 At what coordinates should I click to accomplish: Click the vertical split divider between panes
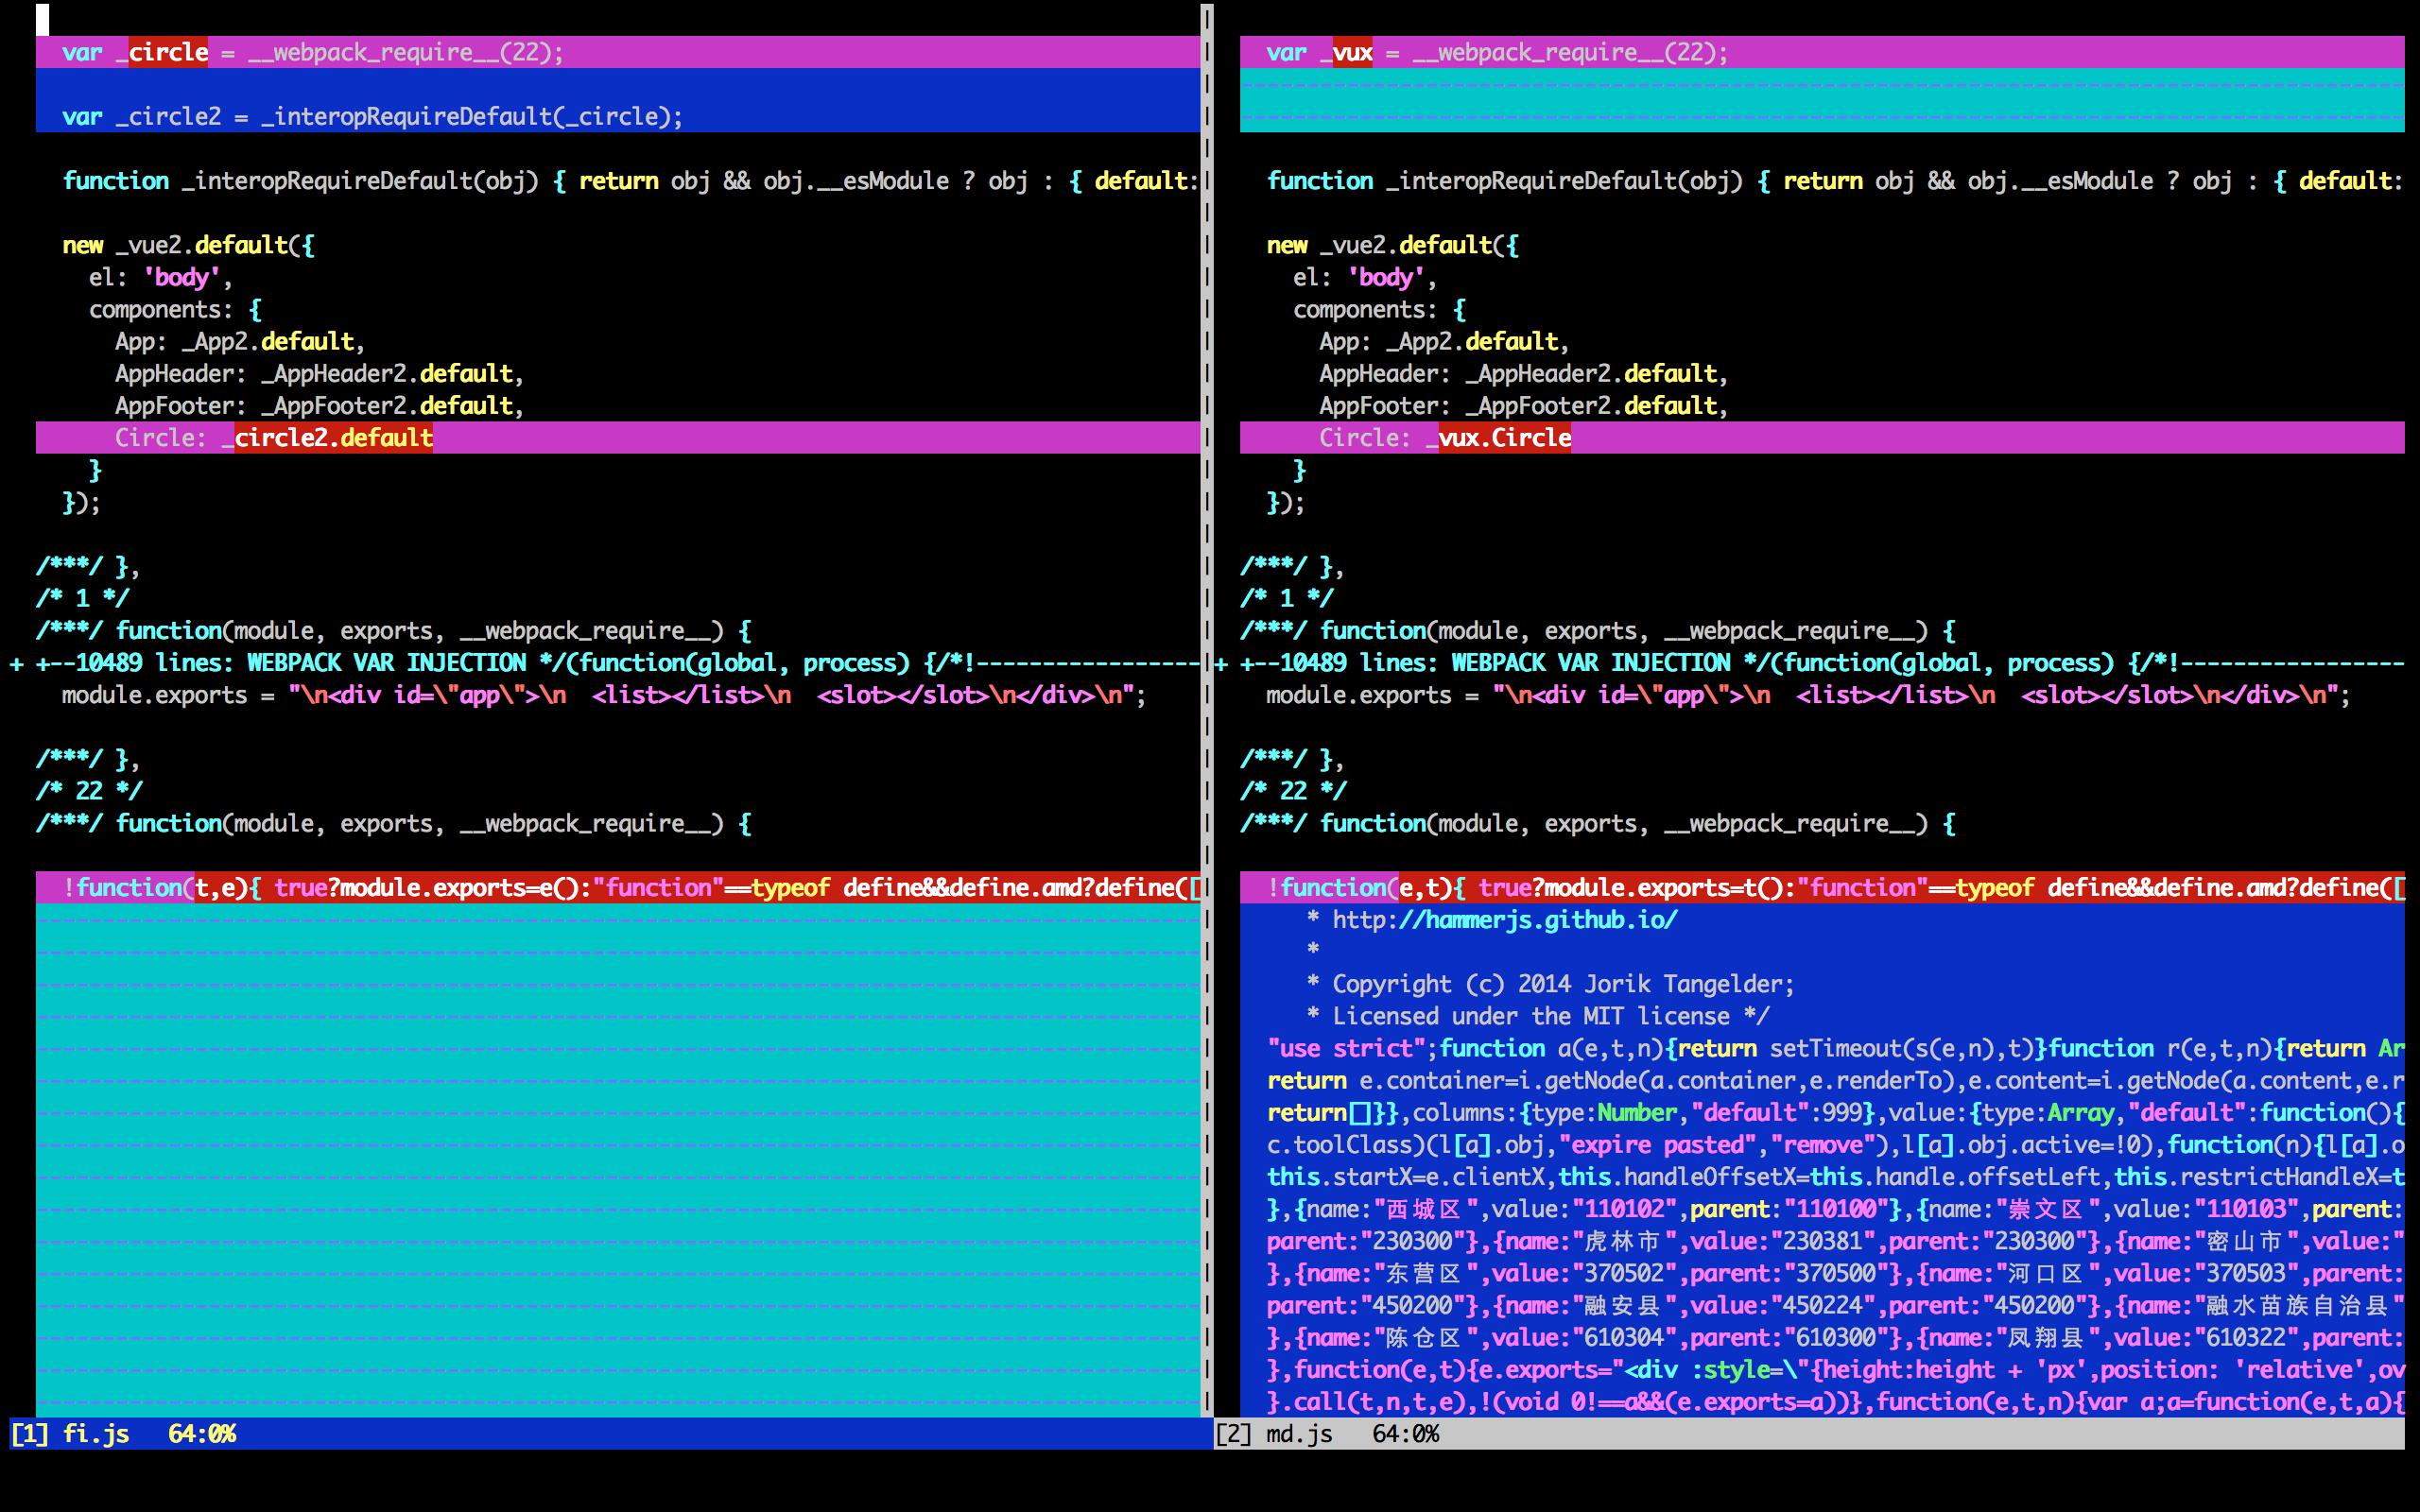point(1207,710)
